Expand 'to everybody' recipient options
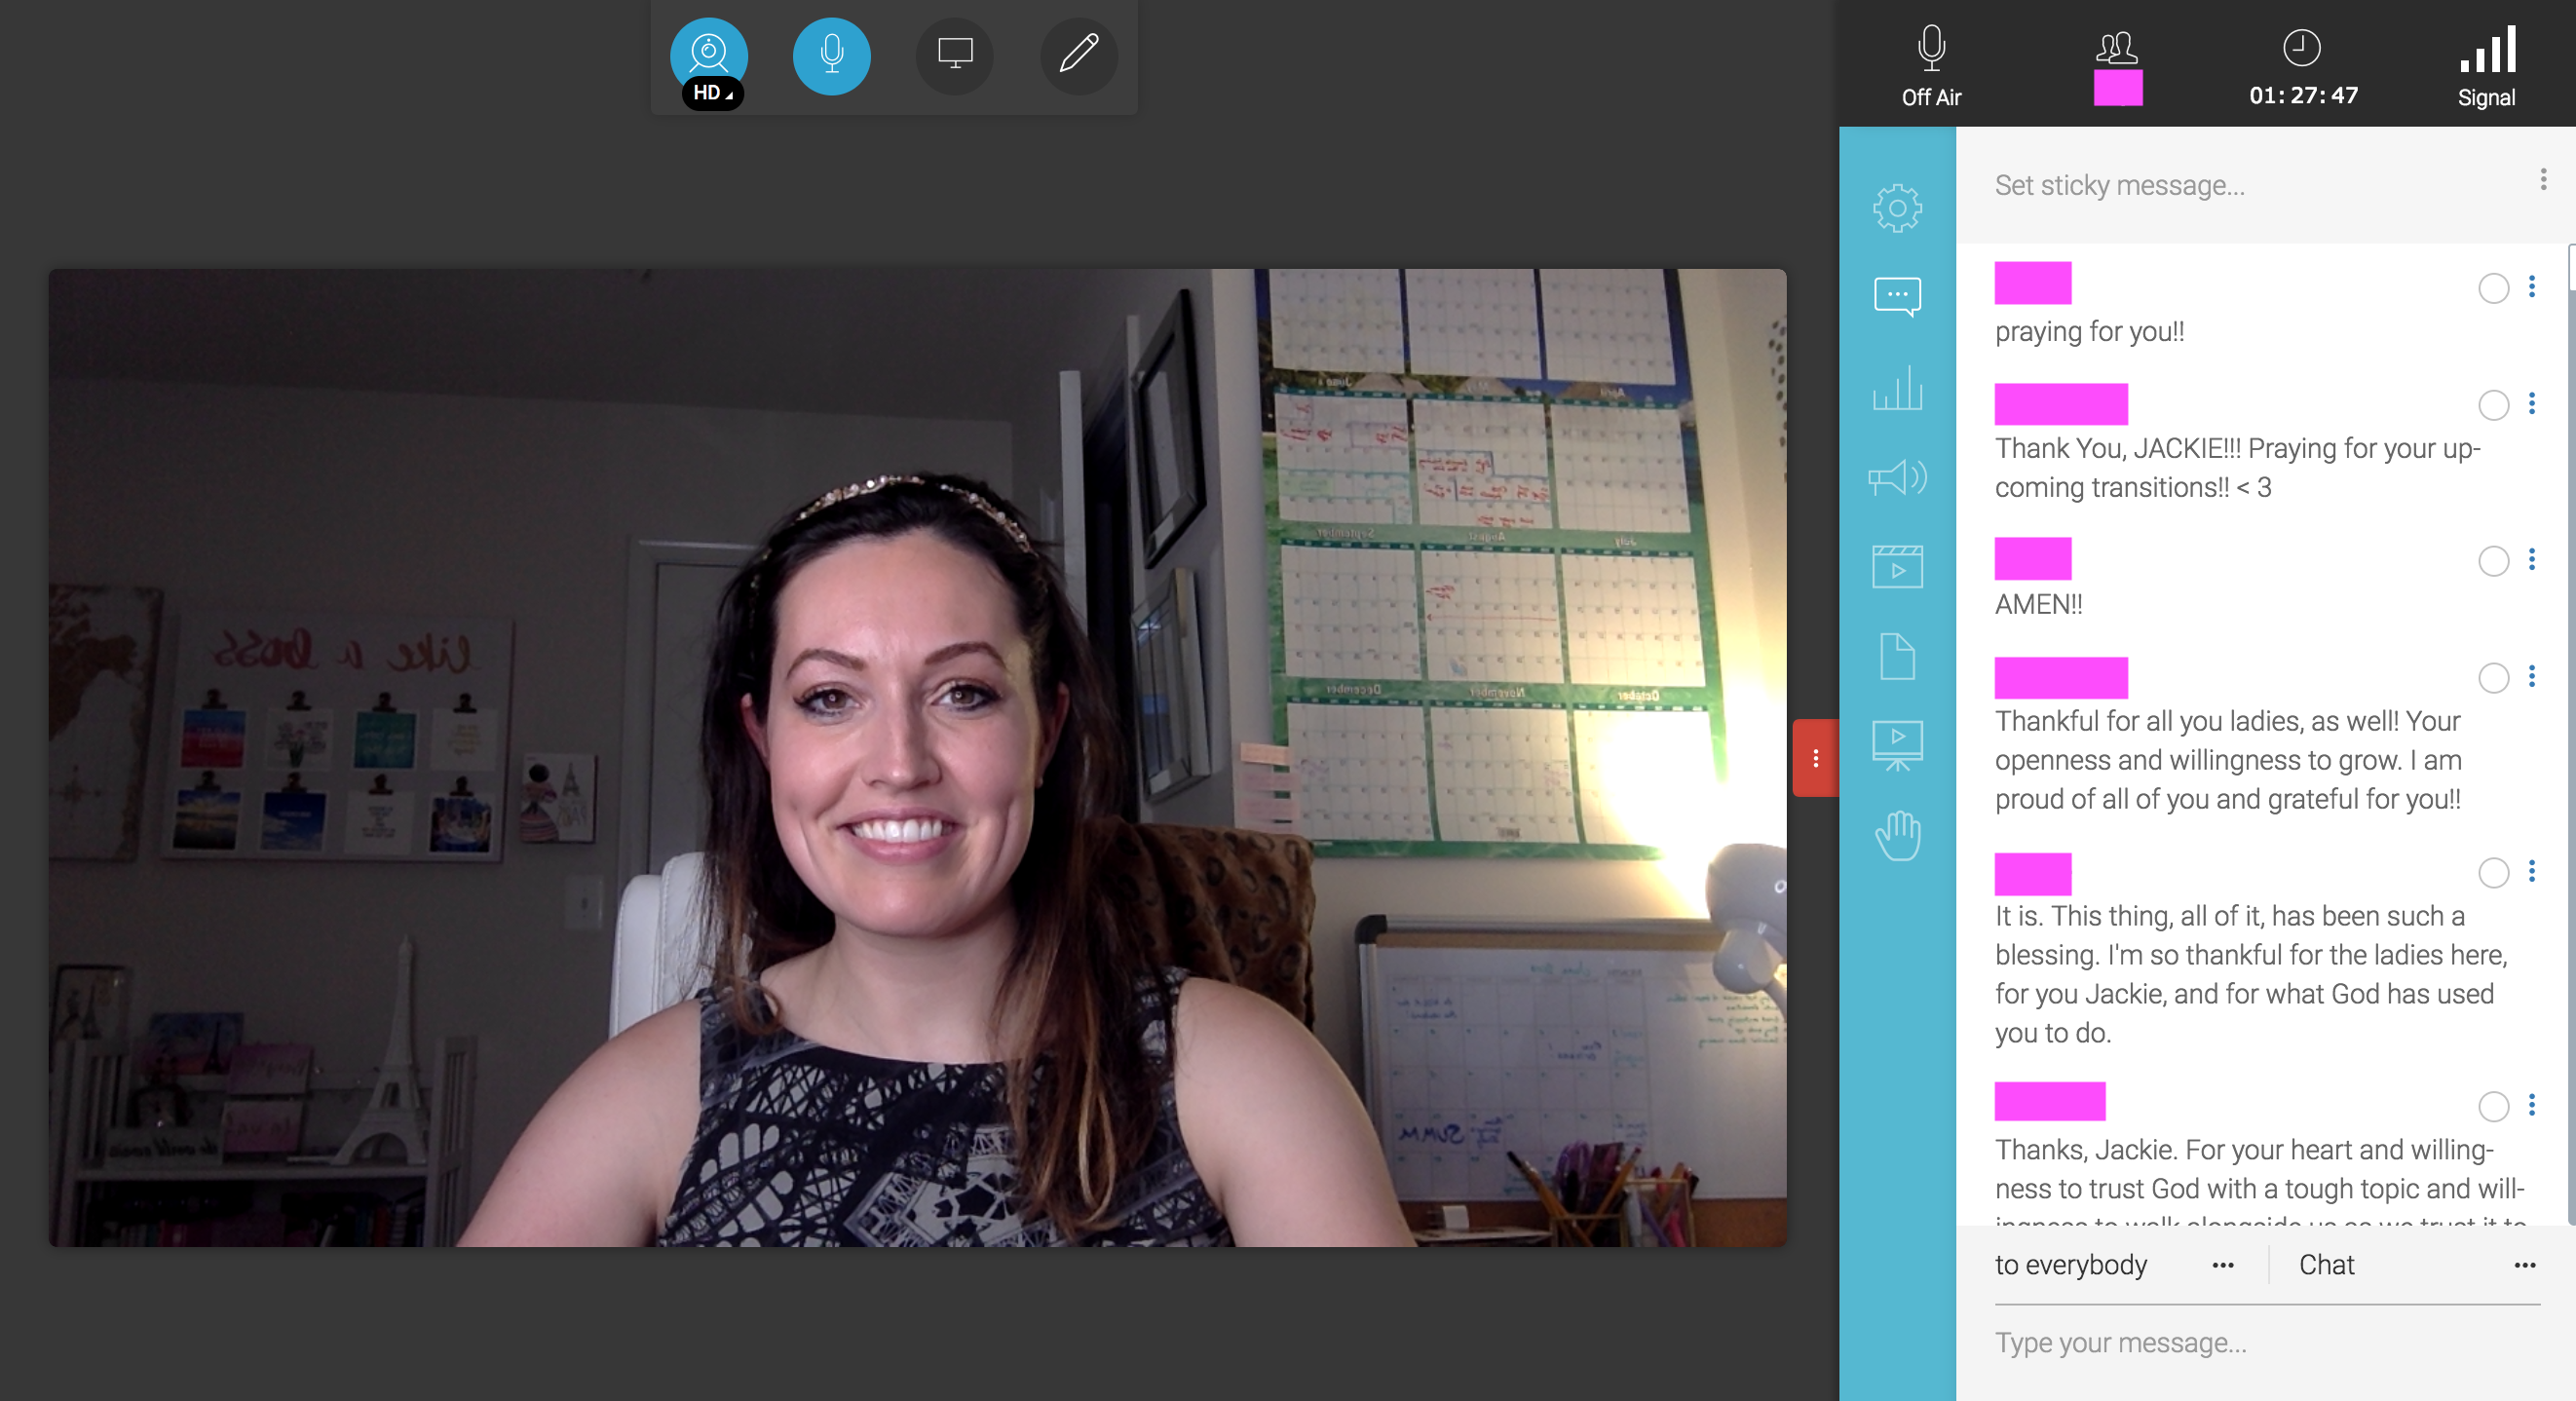The image size is (2576, 1401). coord(2222,1265)
